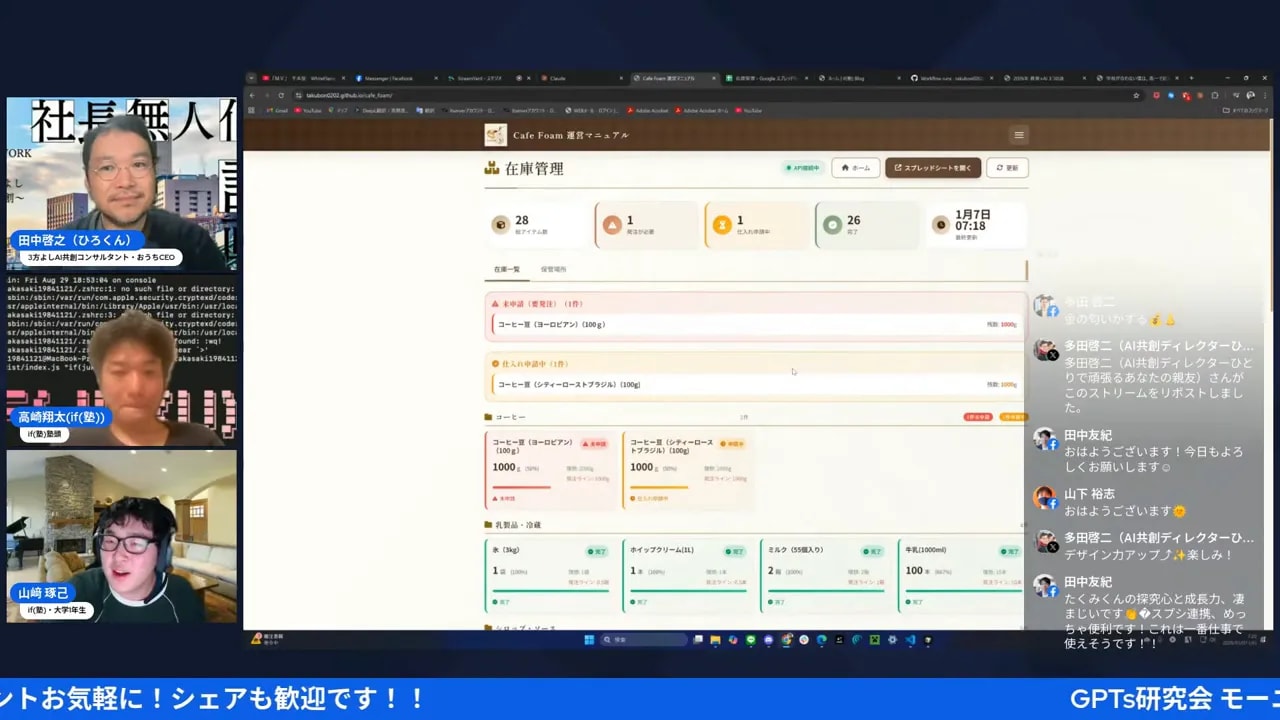Viewport: 1280px width, 720px height.
Task: Click the home icon inside the ホーム button
Action: (x=844, y=168)
